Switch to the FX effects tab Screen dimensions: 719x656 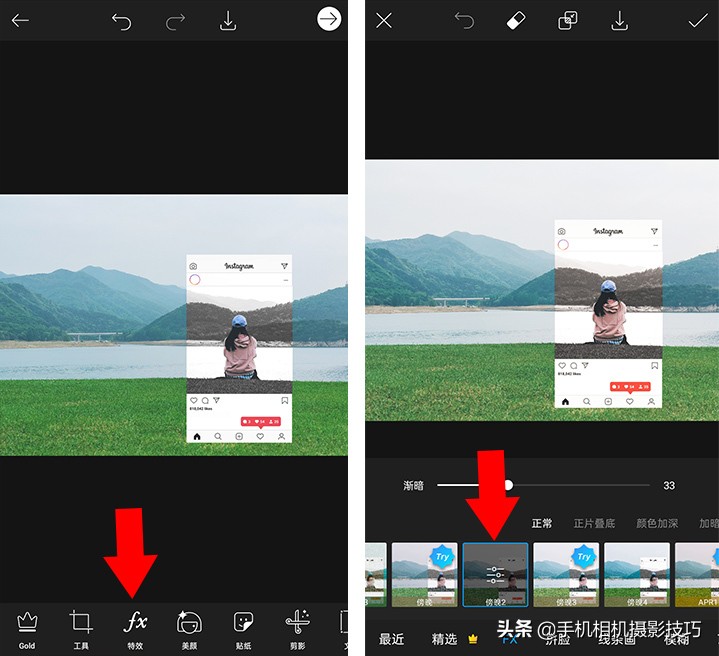tap(510, 639)
